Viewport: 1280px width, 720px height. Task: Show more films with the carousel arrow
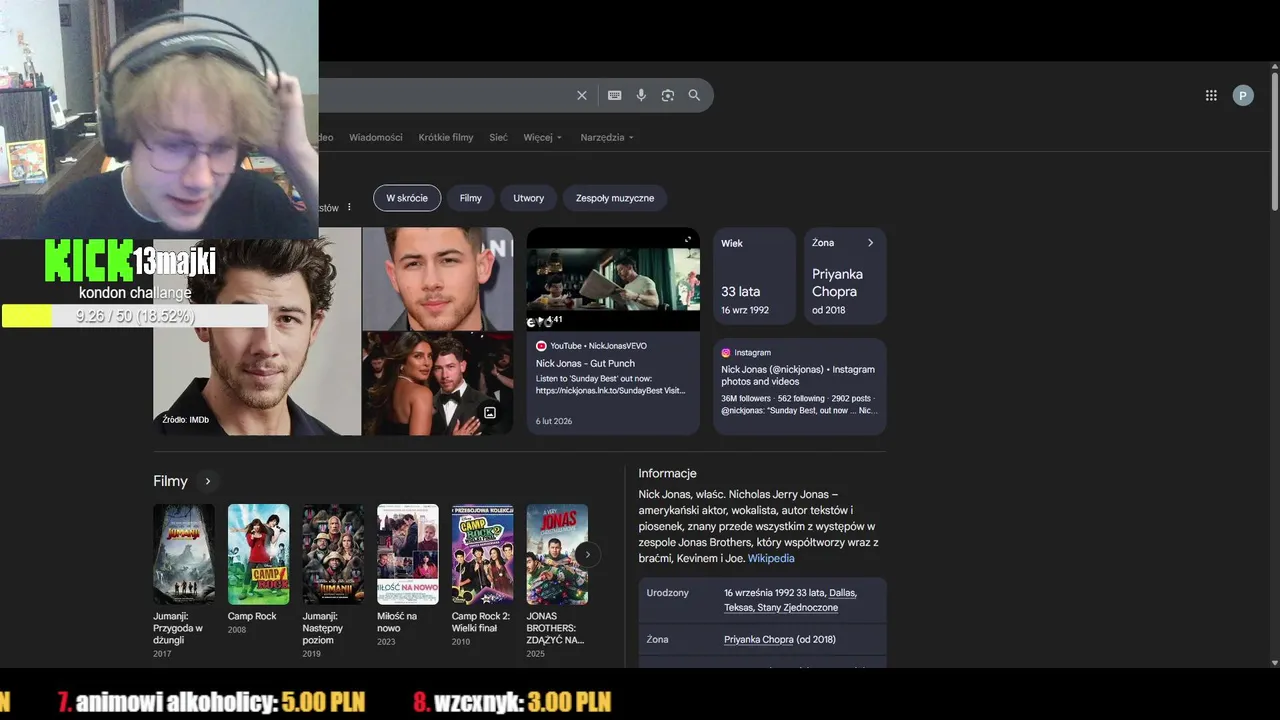click(x=588, y=554)
